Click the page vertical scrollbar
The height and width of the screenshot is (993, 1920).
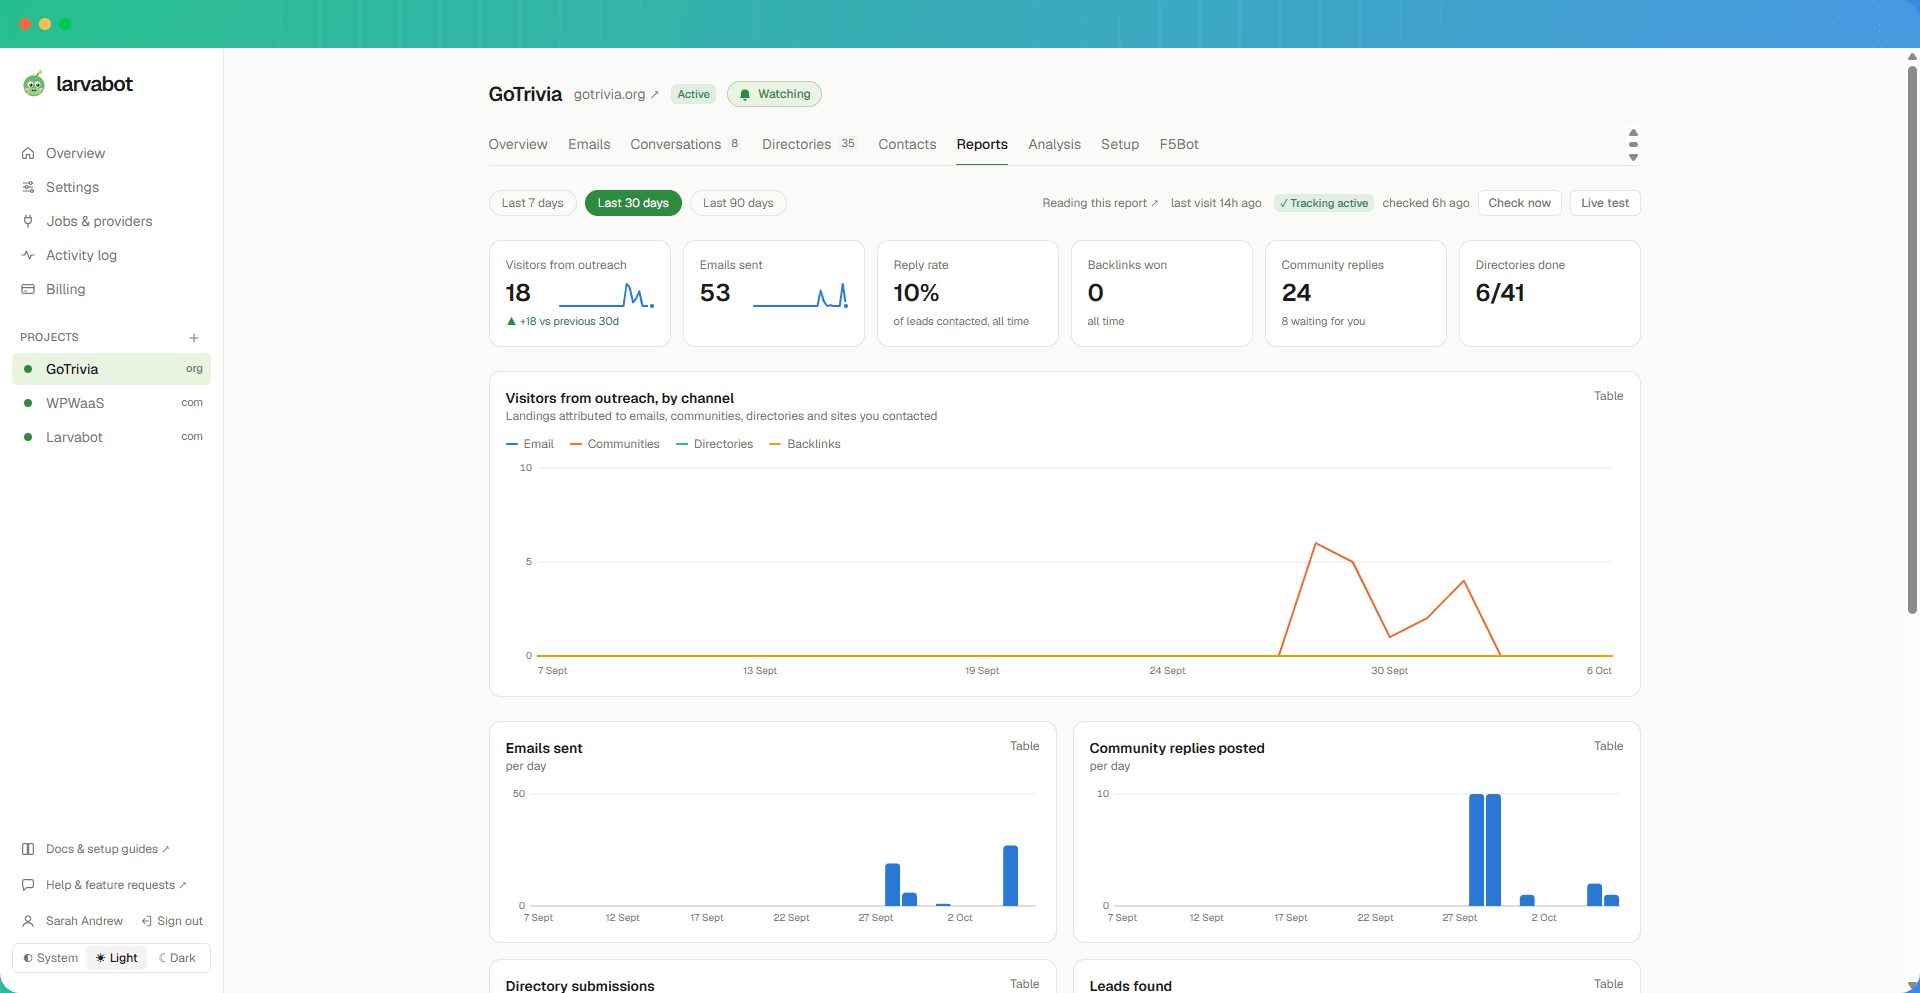1912,340
